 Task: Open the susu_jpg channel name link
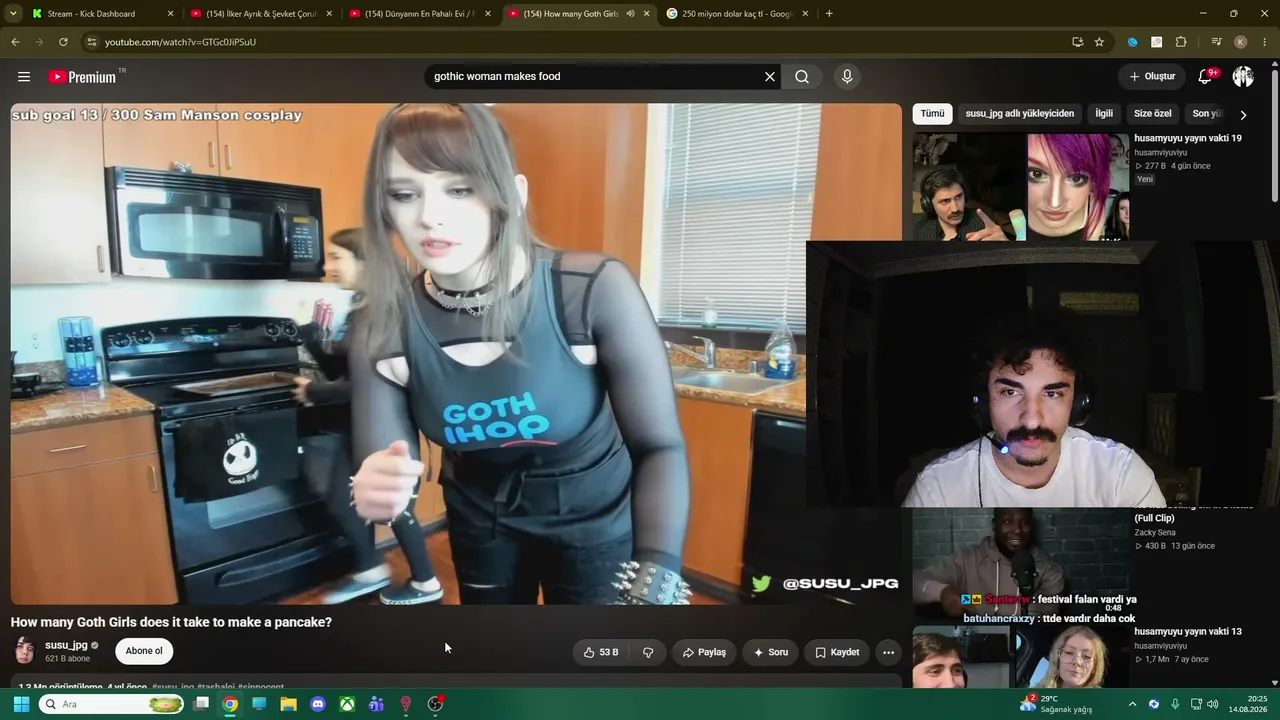[x=66, y=645]
